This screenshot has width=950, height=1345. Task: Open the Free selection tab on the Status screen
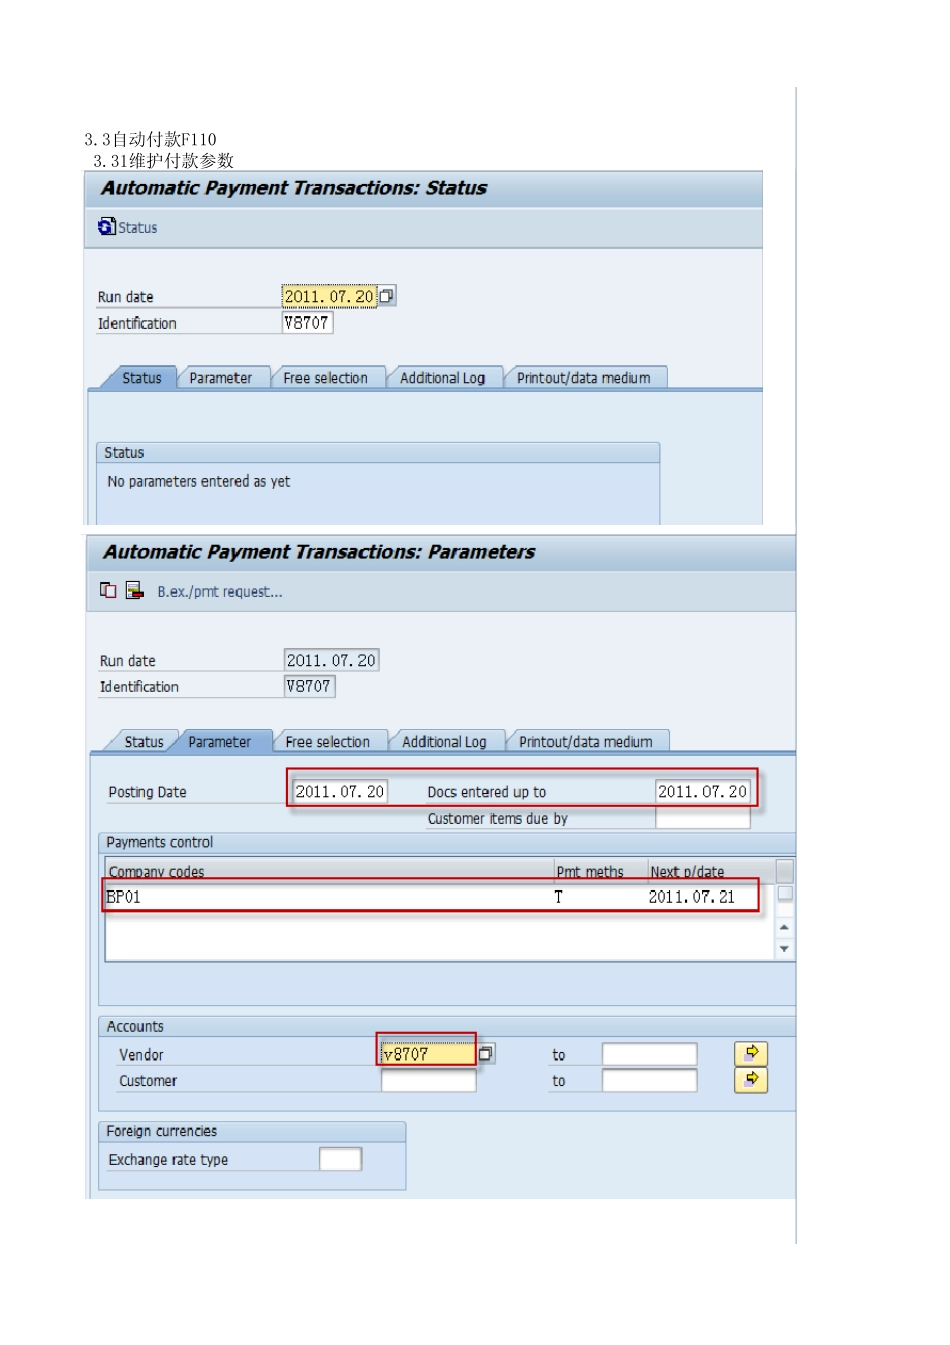click(326, 378)
